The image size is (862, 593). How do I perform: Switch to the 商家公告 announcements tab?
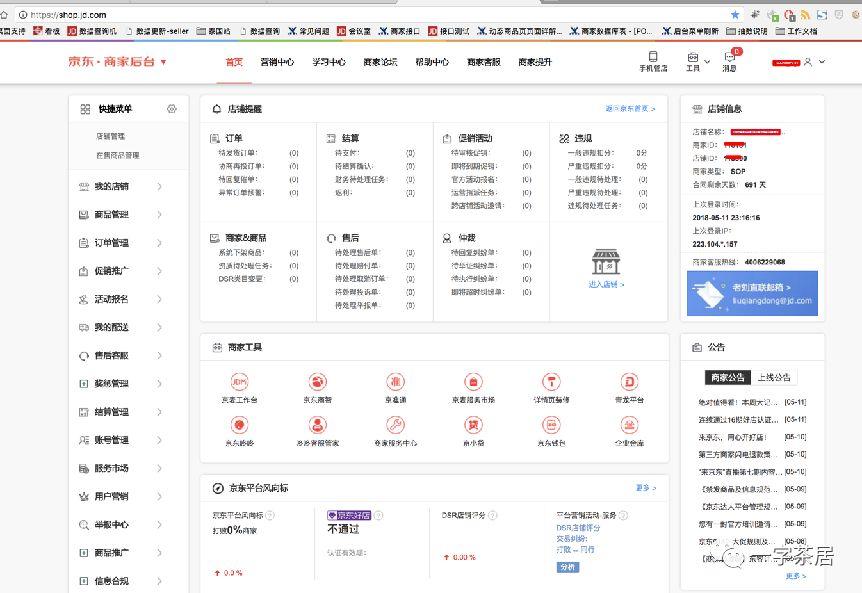click(727, 377)
